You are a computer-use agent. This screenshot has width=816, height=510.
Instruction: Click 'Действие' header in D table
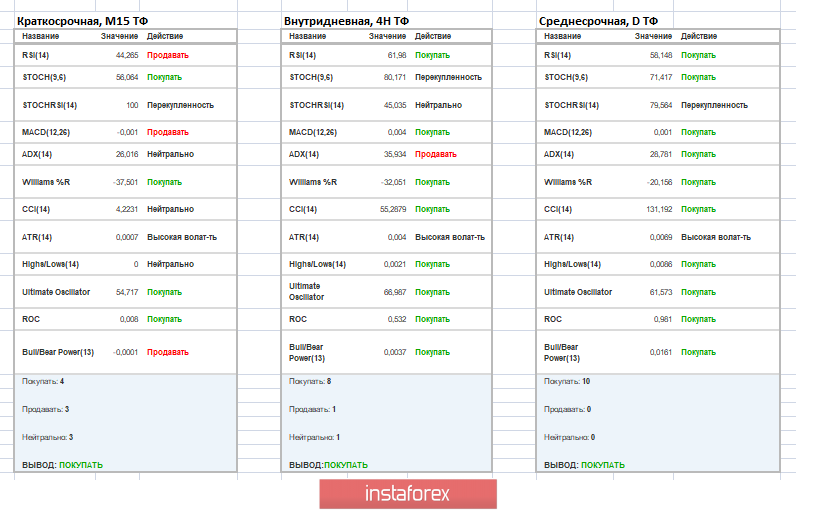click(x=699, y=36)
